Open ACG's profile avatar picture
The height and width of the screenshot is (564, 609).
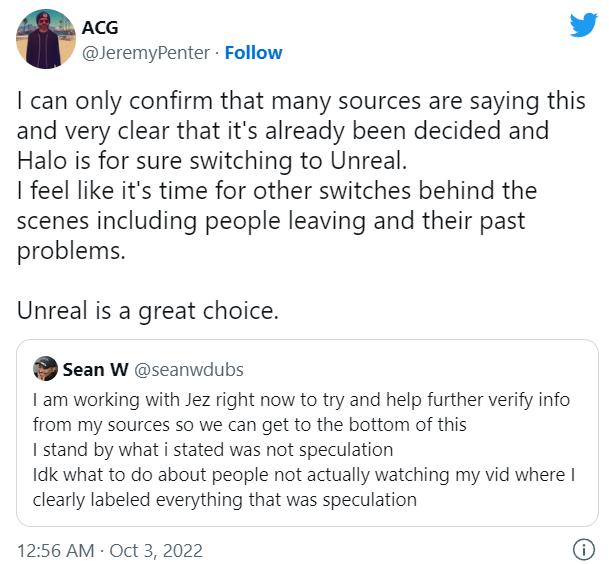point(46,39)
